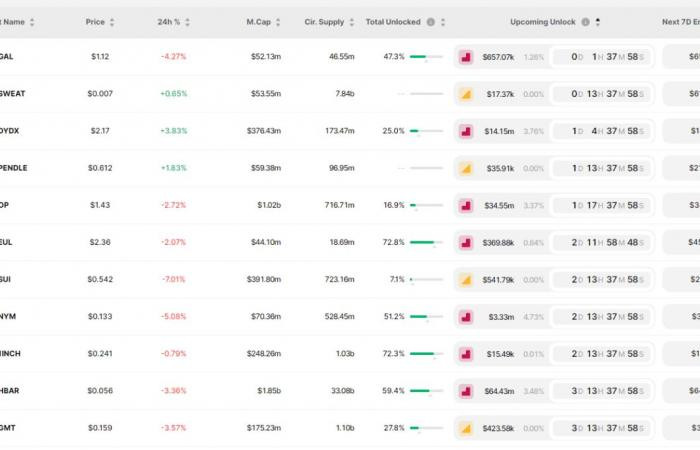Click the yellow unlock icon in SUI row

point(466,279)
